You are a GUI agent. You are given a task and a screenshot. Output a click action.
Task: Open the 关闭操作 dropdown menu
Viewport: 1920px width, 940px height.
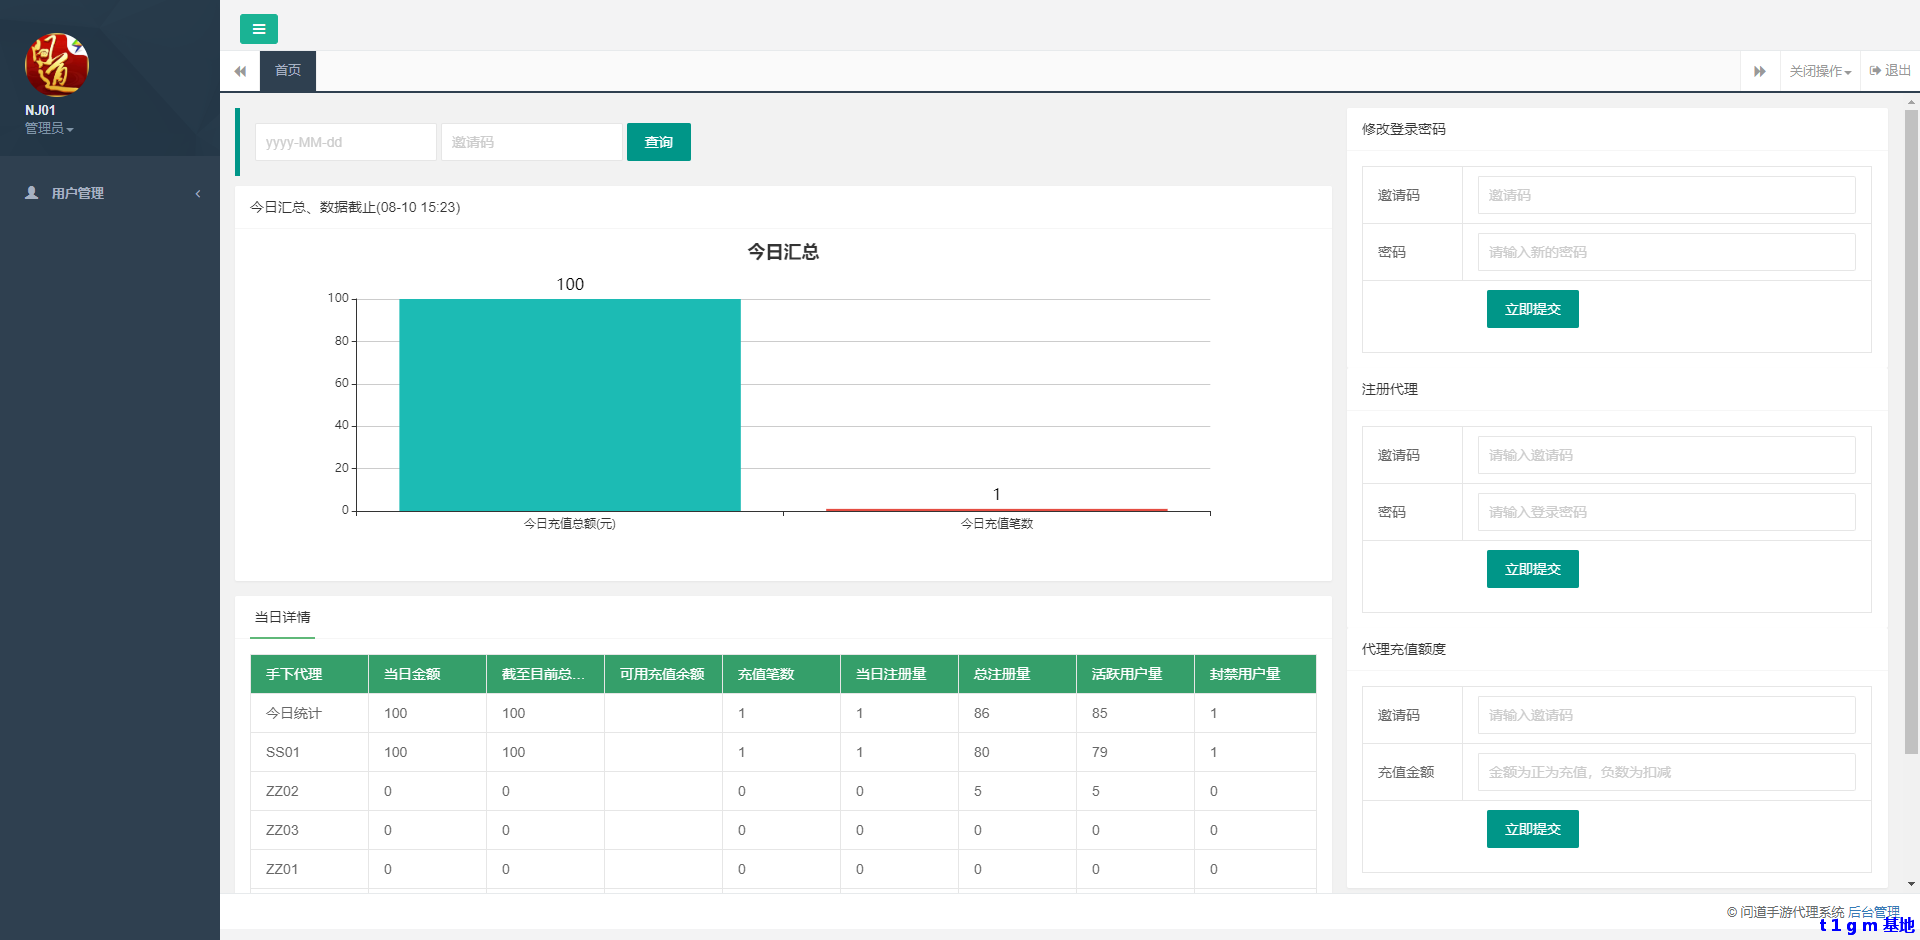point(1820,71)
